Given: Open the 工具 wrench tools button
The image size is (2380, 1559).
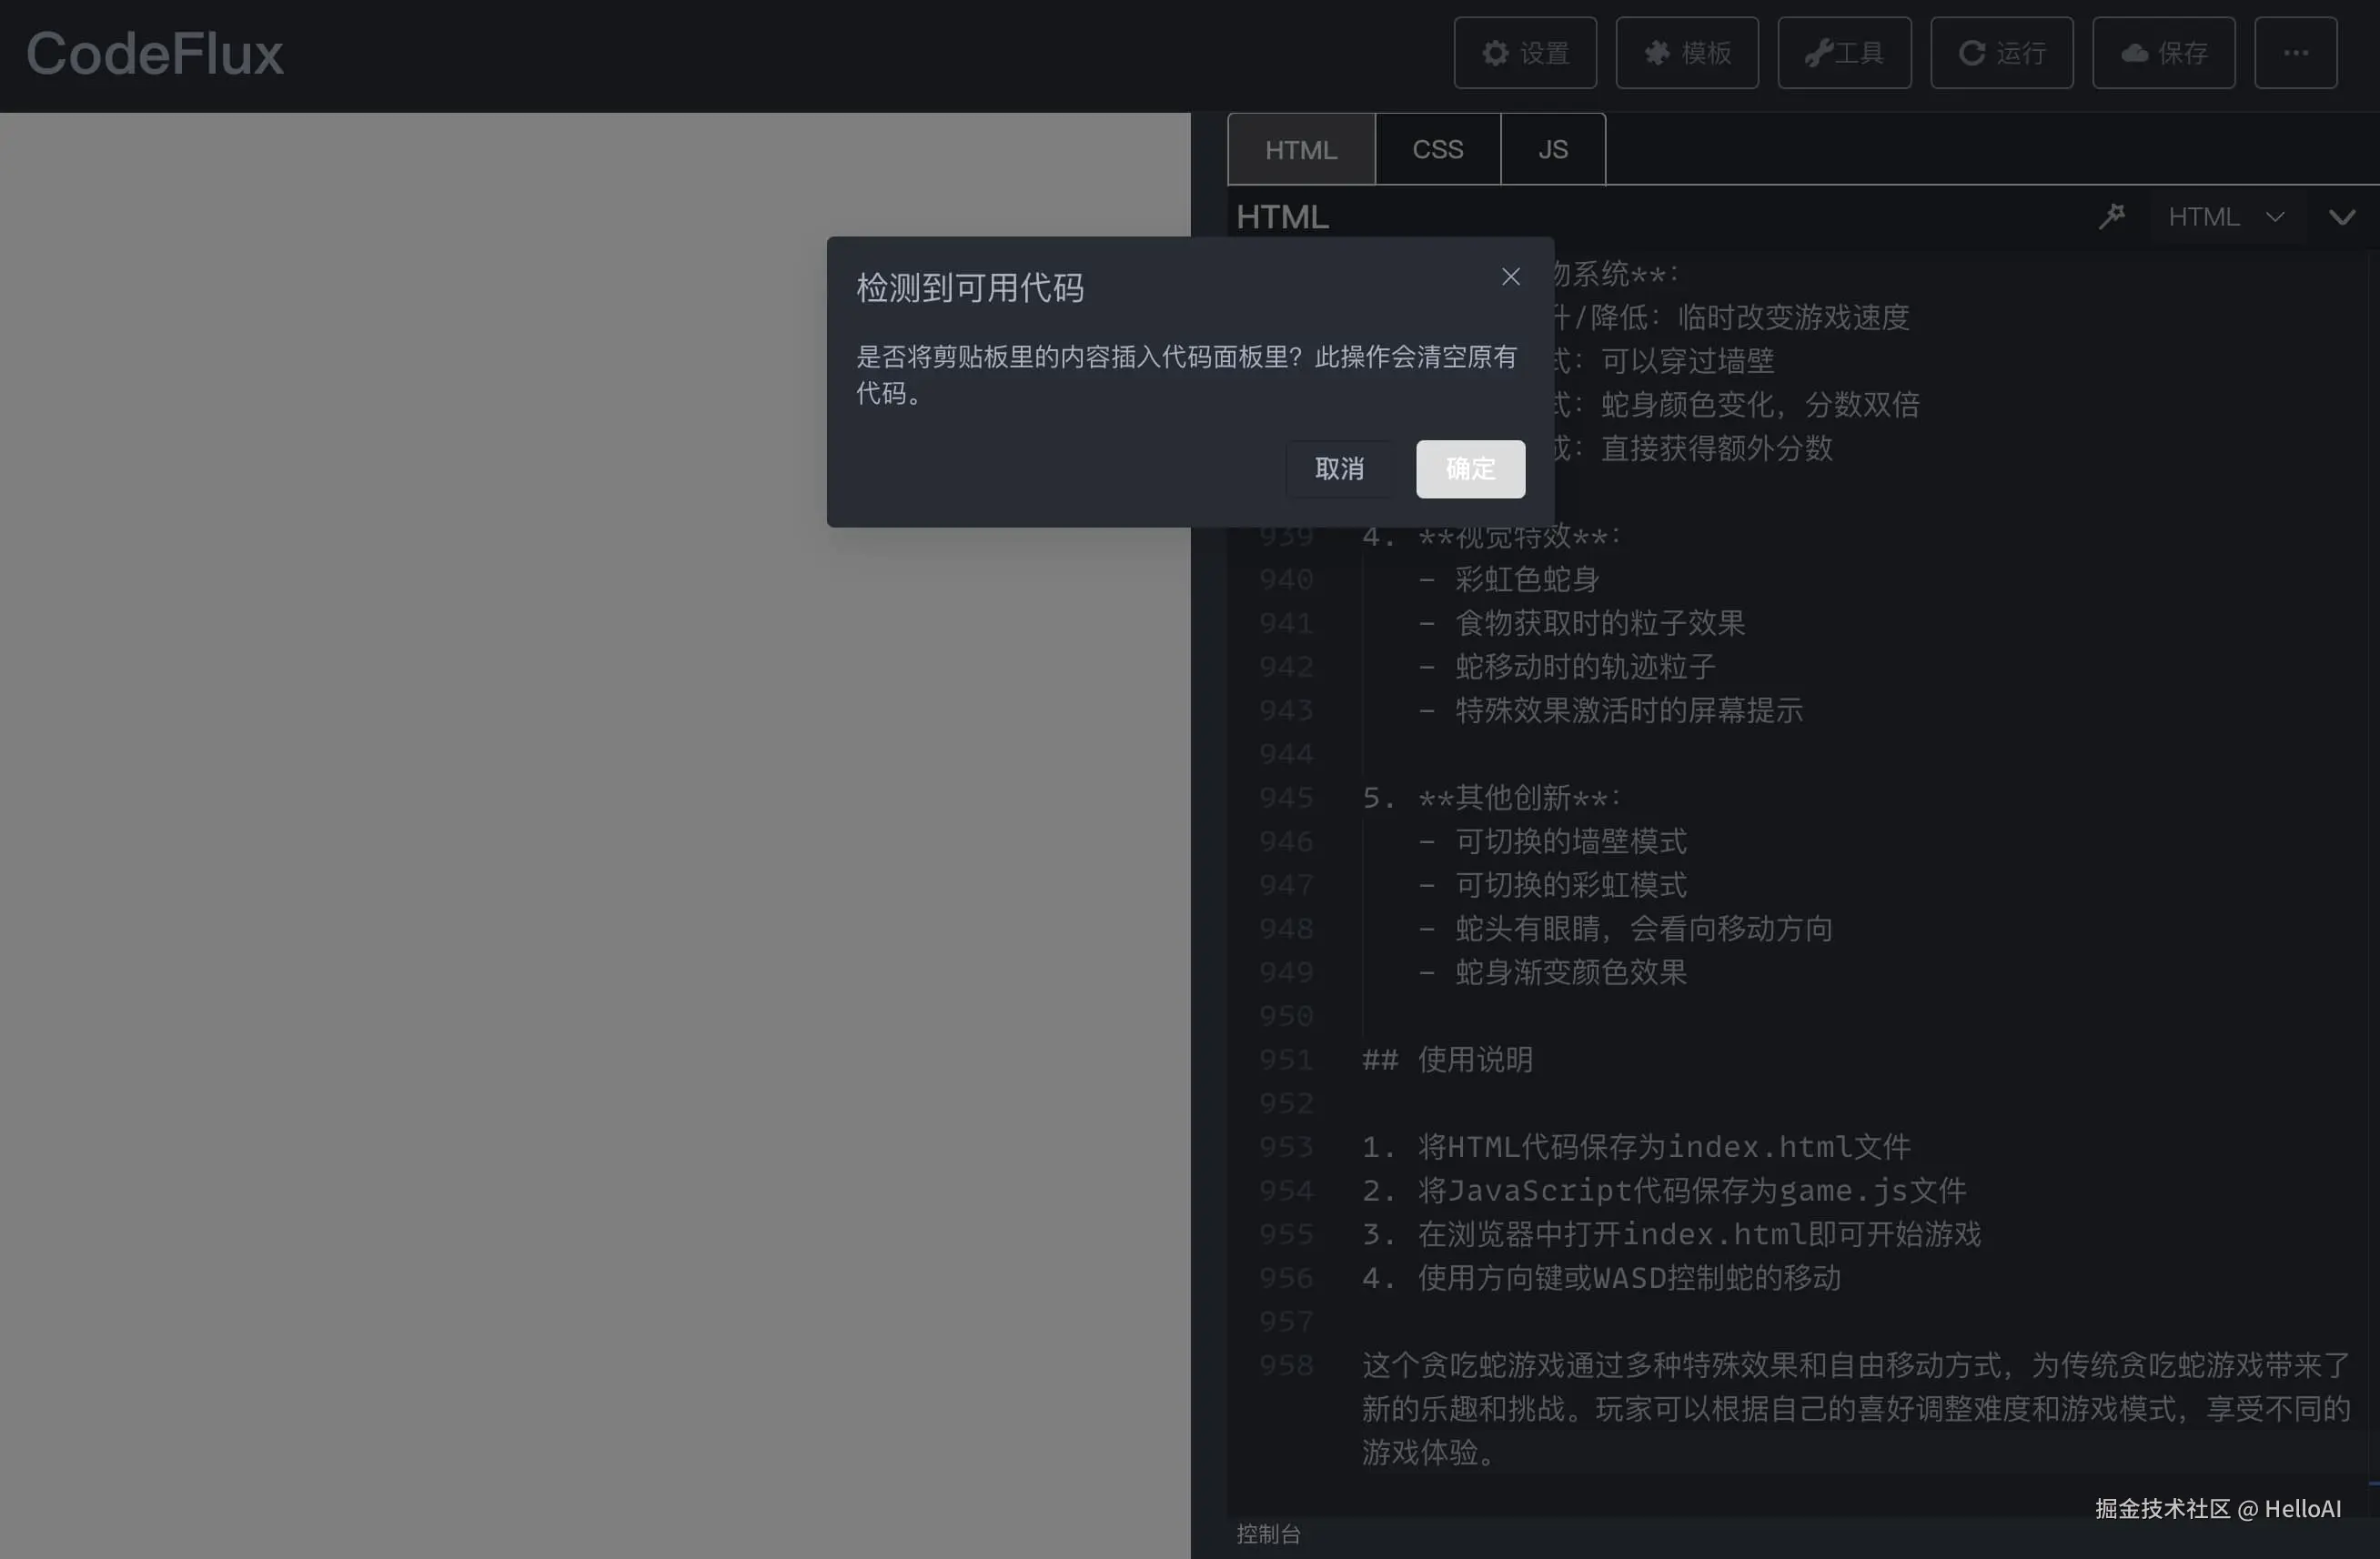Looking at the screenshot, I should pos(1843,53).
